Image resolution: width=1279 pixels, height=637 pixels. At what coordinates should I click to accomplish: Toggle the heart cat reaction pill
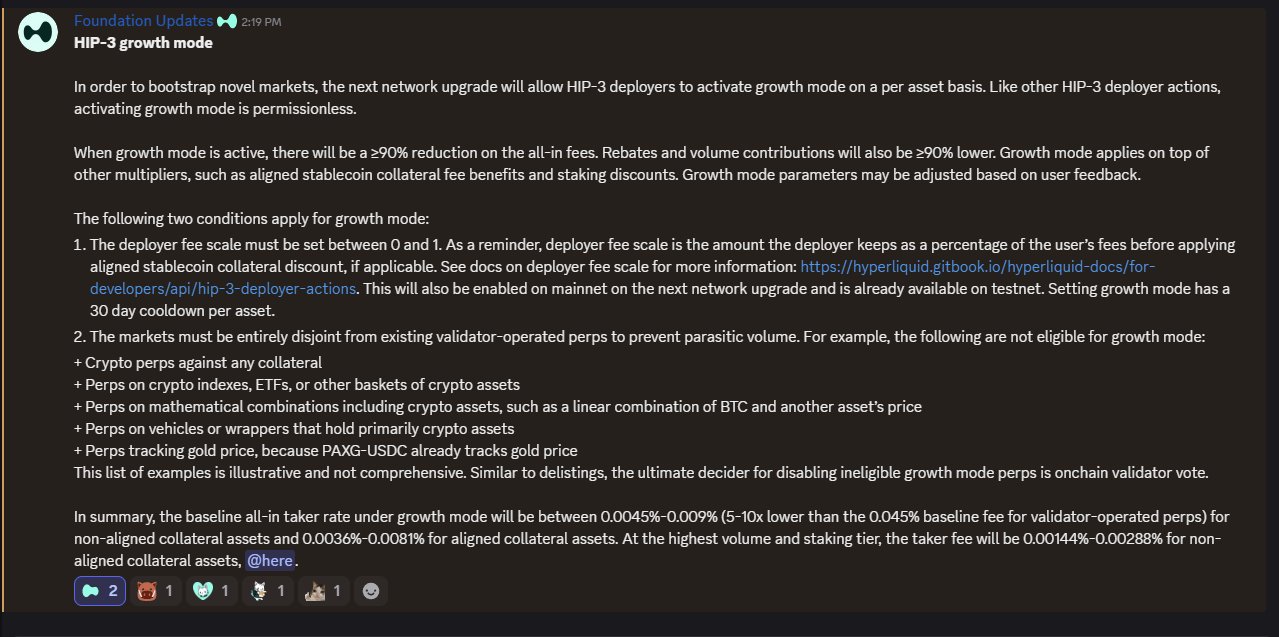tap(211, 590)
